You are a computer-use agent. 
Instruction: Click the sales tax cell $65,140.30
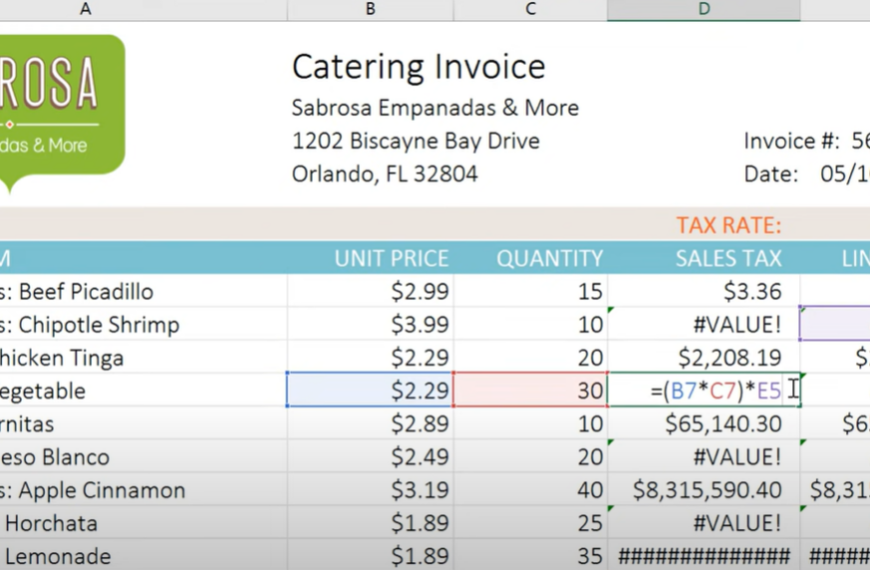[704, 423]
